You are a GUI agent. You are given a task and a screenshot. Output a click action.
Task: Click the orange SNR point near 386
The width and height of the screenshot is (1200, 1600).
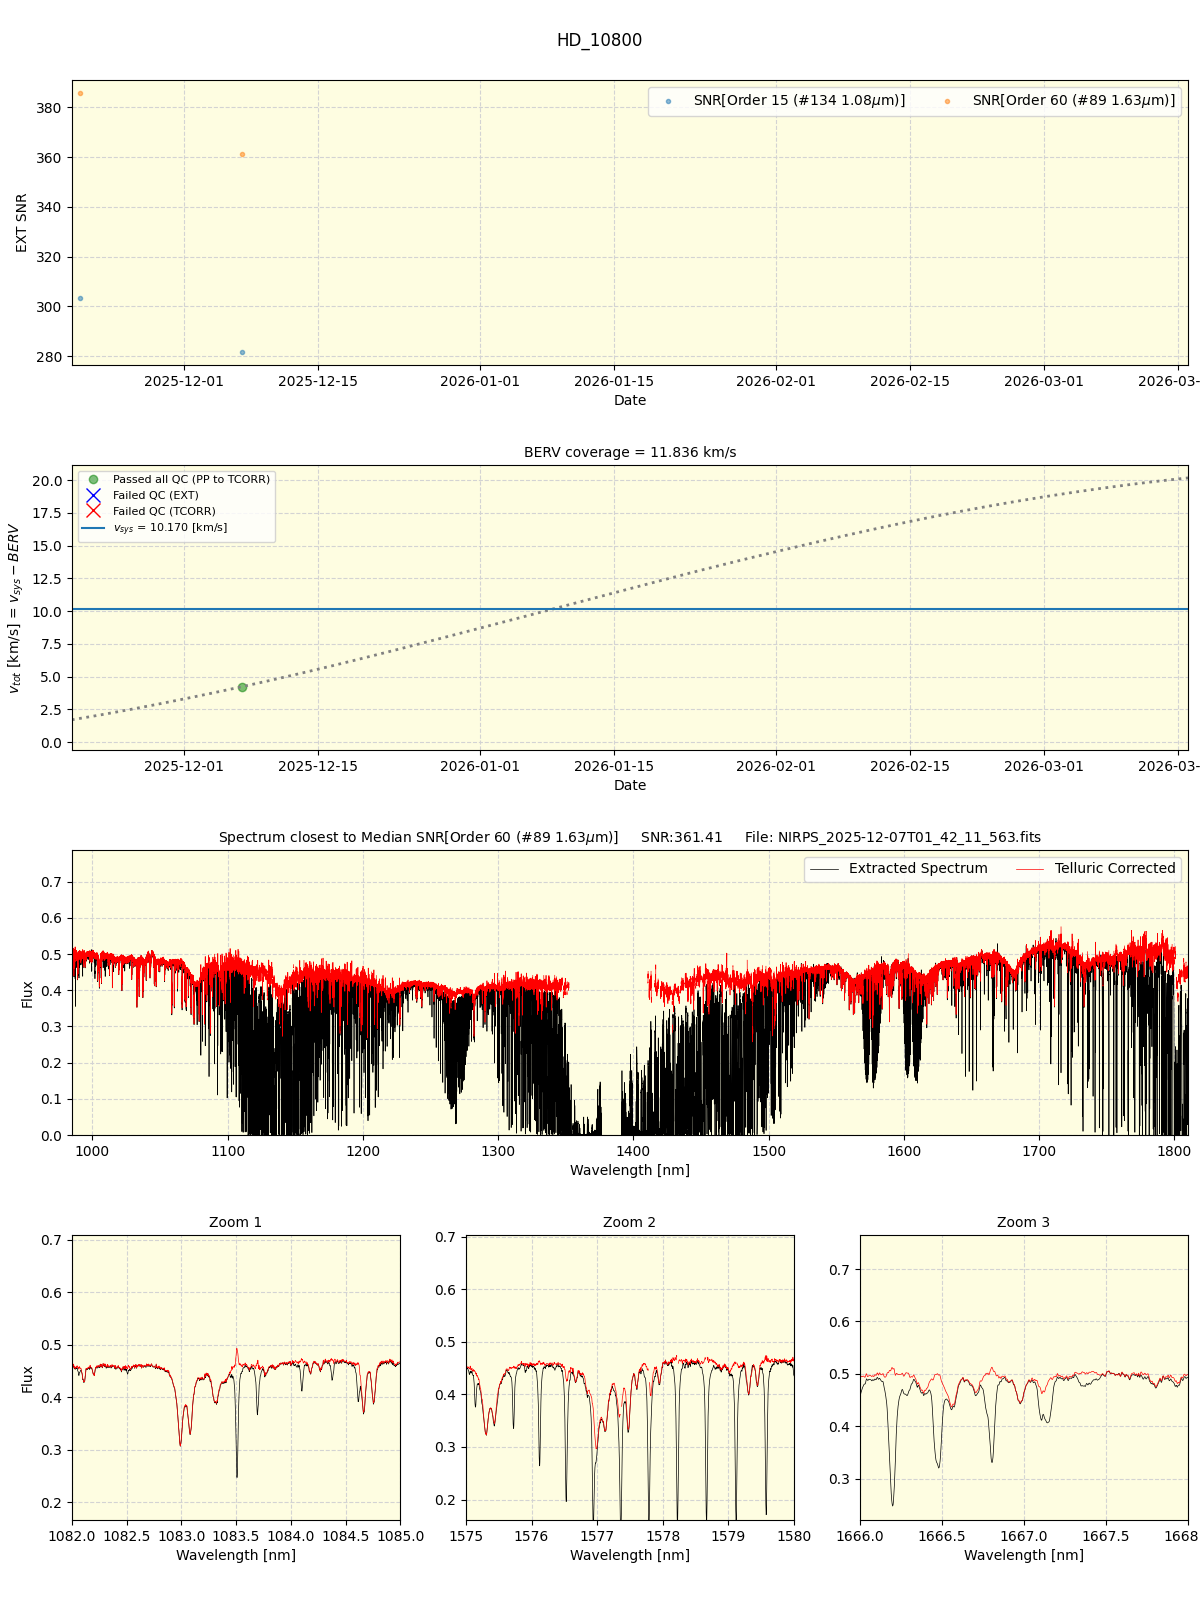(x=81, y=94)
